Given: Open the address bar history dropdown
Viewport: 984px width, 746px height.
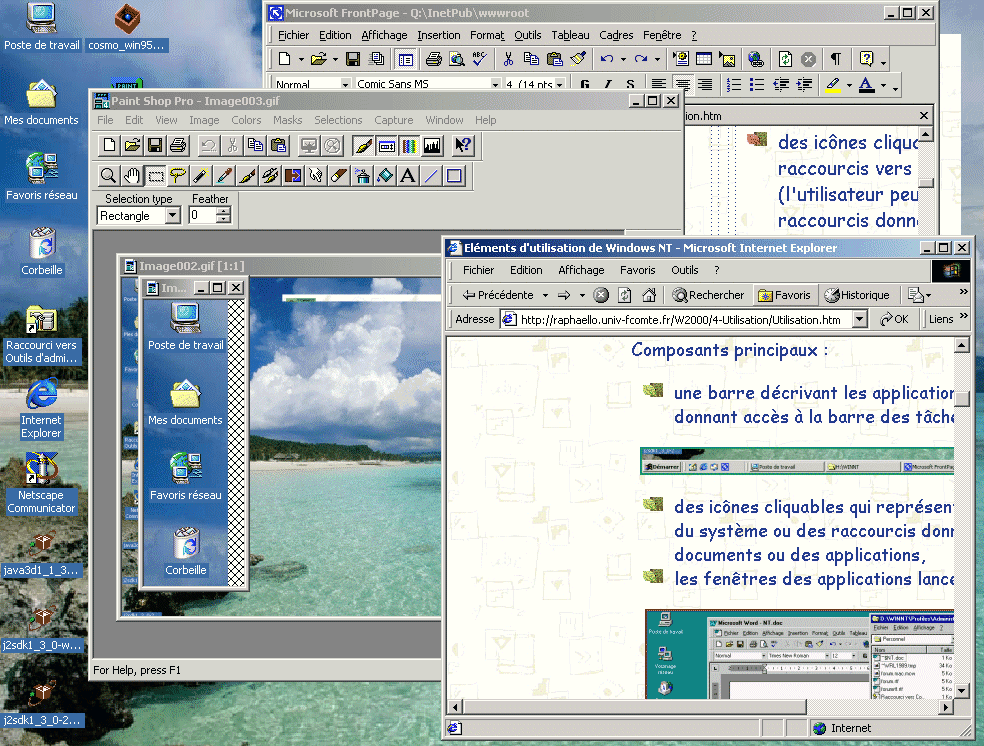Looking at the screenshot, I should (x=859, y=320).
